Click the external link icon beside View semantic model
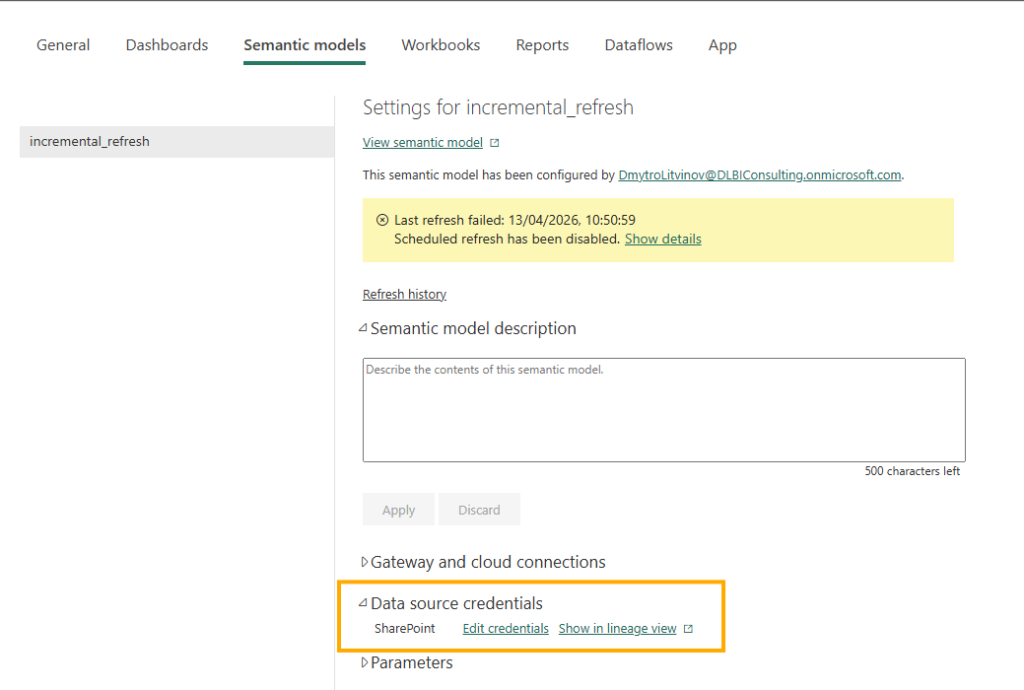This screenshot has height=690, width=1024. (494, 142)
